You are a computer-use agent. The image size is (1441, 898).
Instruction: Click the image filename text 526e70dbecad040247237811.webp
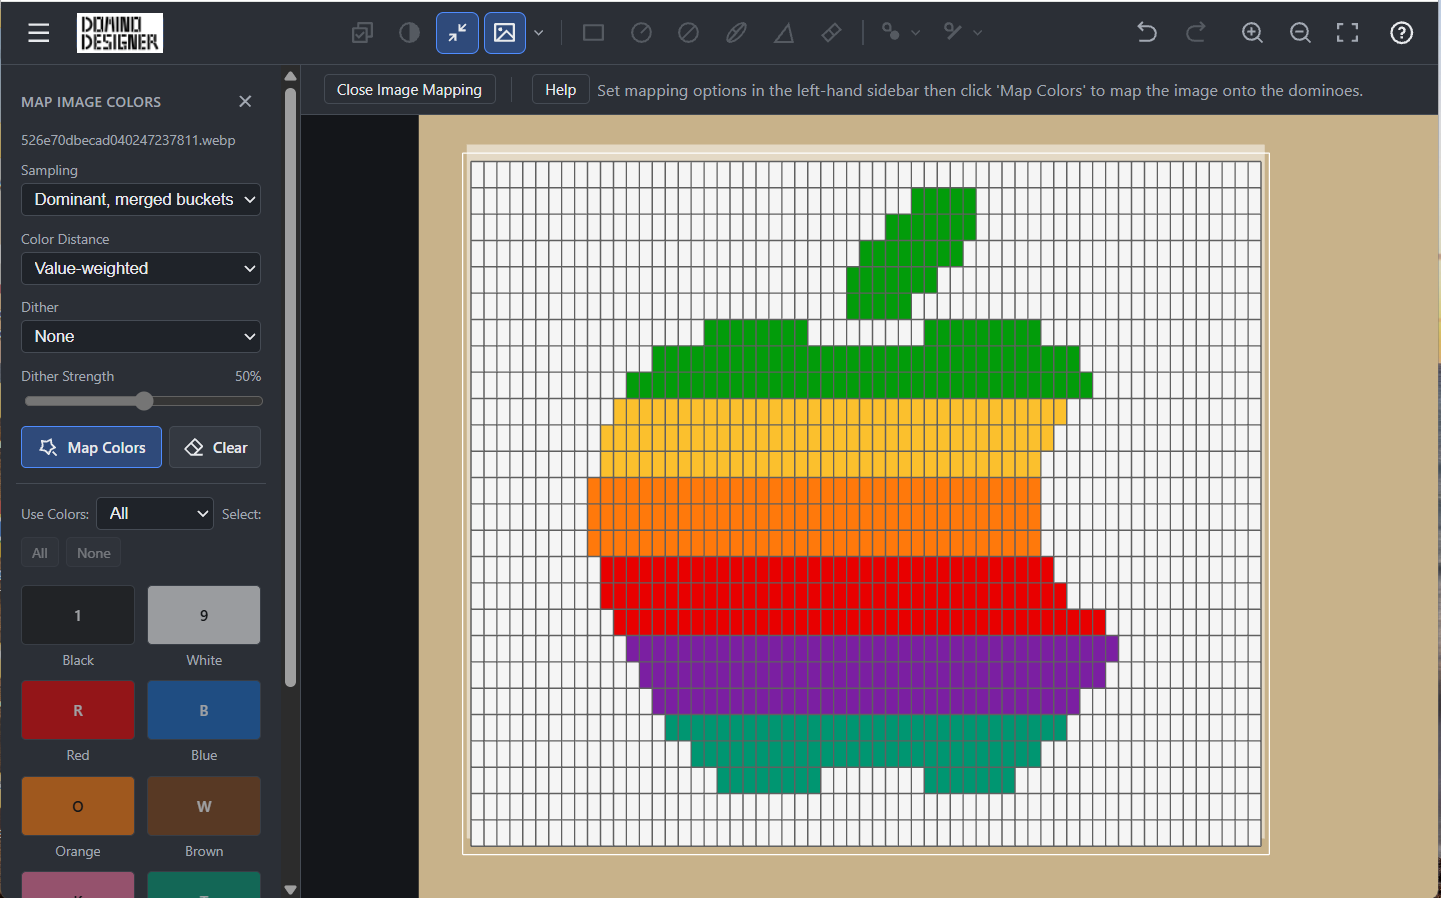tap(128, 140)
